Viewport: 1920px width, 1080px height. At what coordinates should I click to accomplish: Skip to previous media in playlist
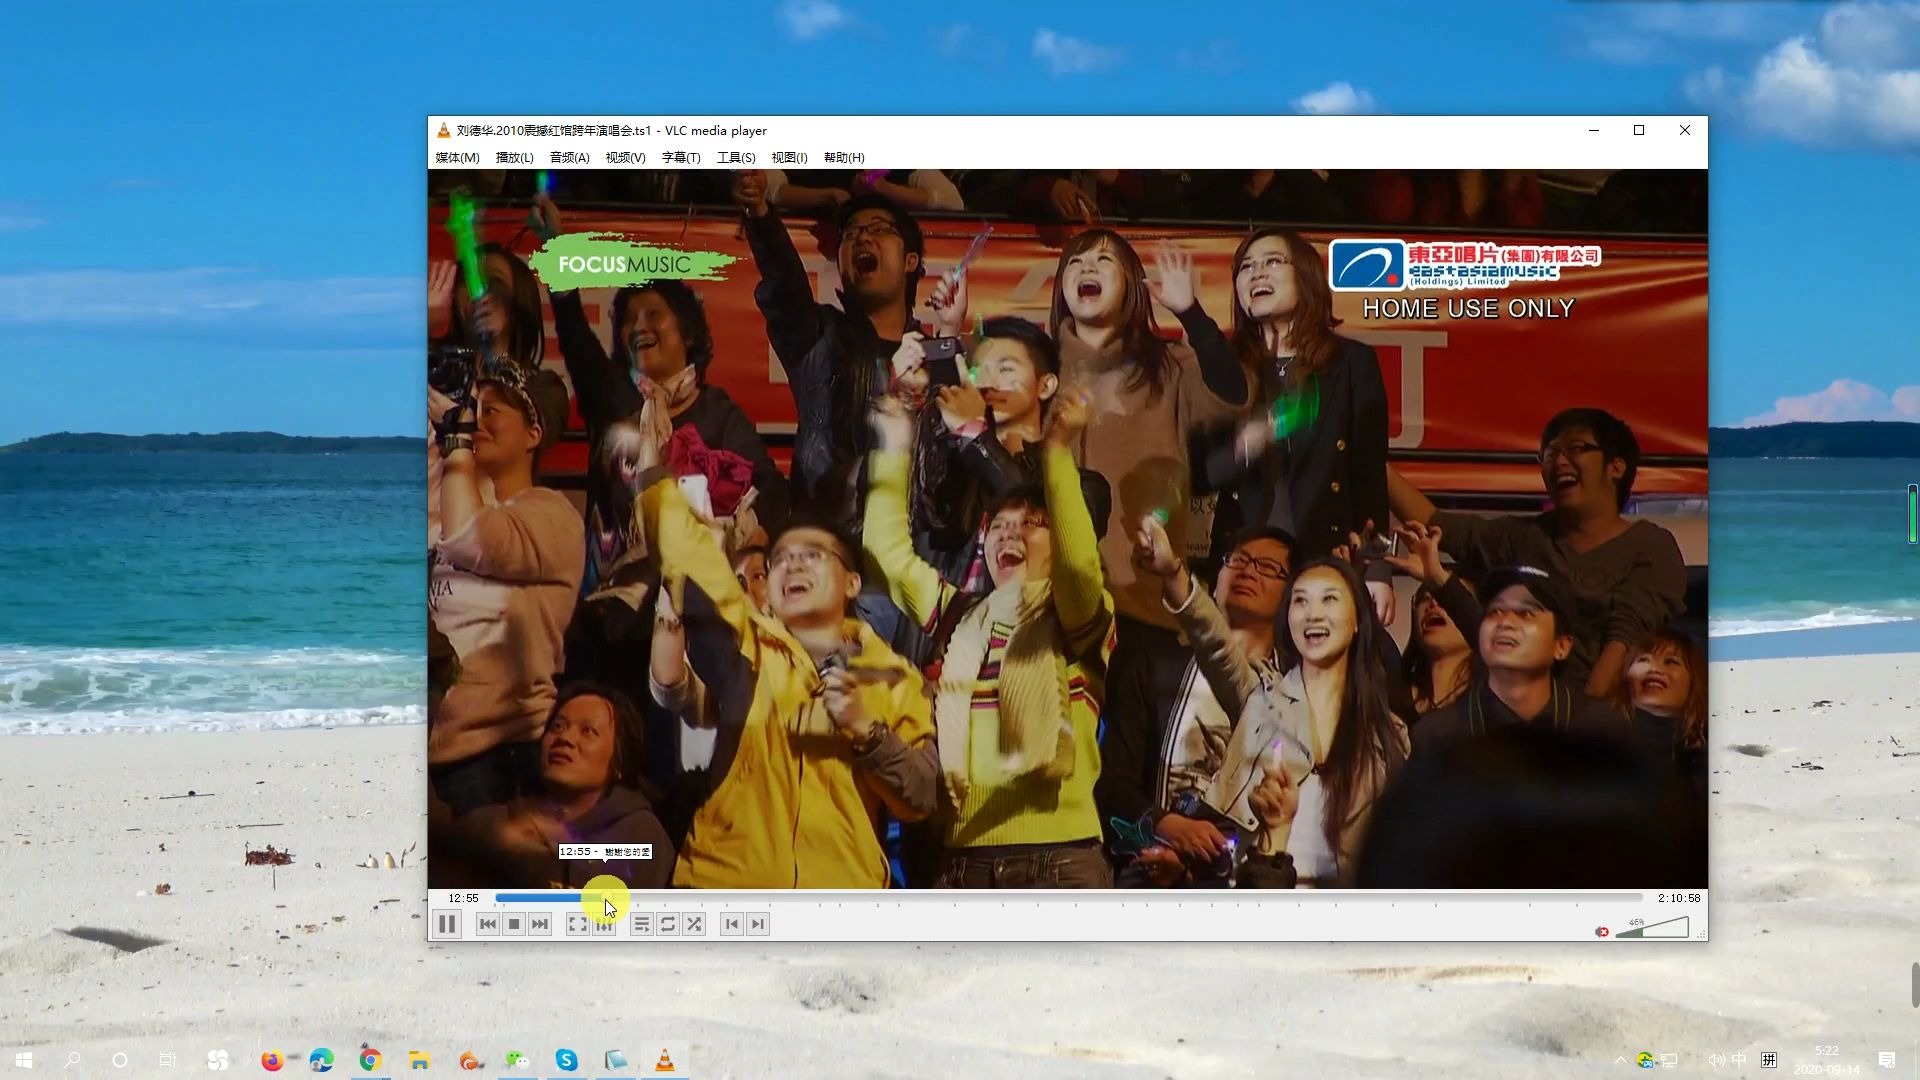pos(488,924)
